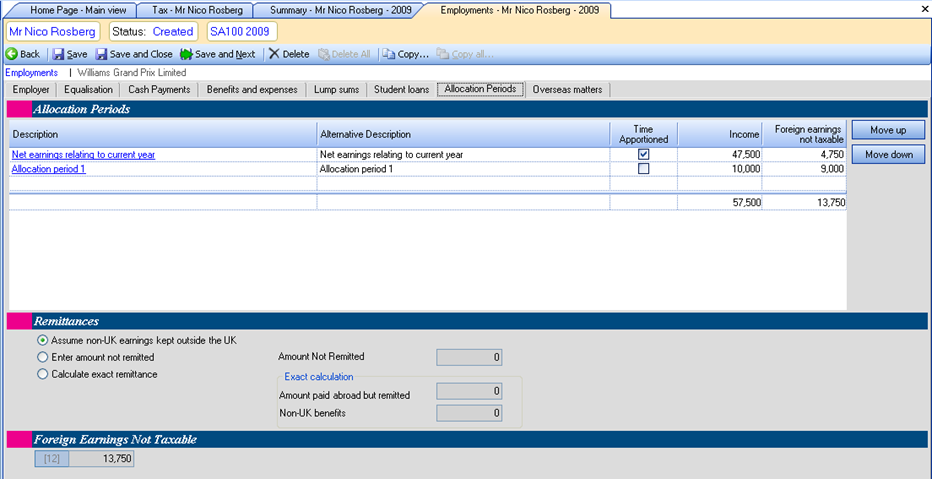Click the Save and Next green icon

click(x=186, y=54)
